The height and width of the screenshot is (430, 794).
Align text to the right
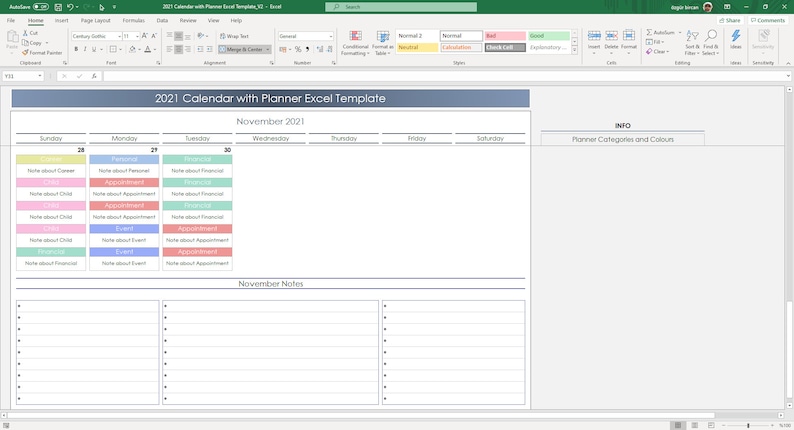188,49
